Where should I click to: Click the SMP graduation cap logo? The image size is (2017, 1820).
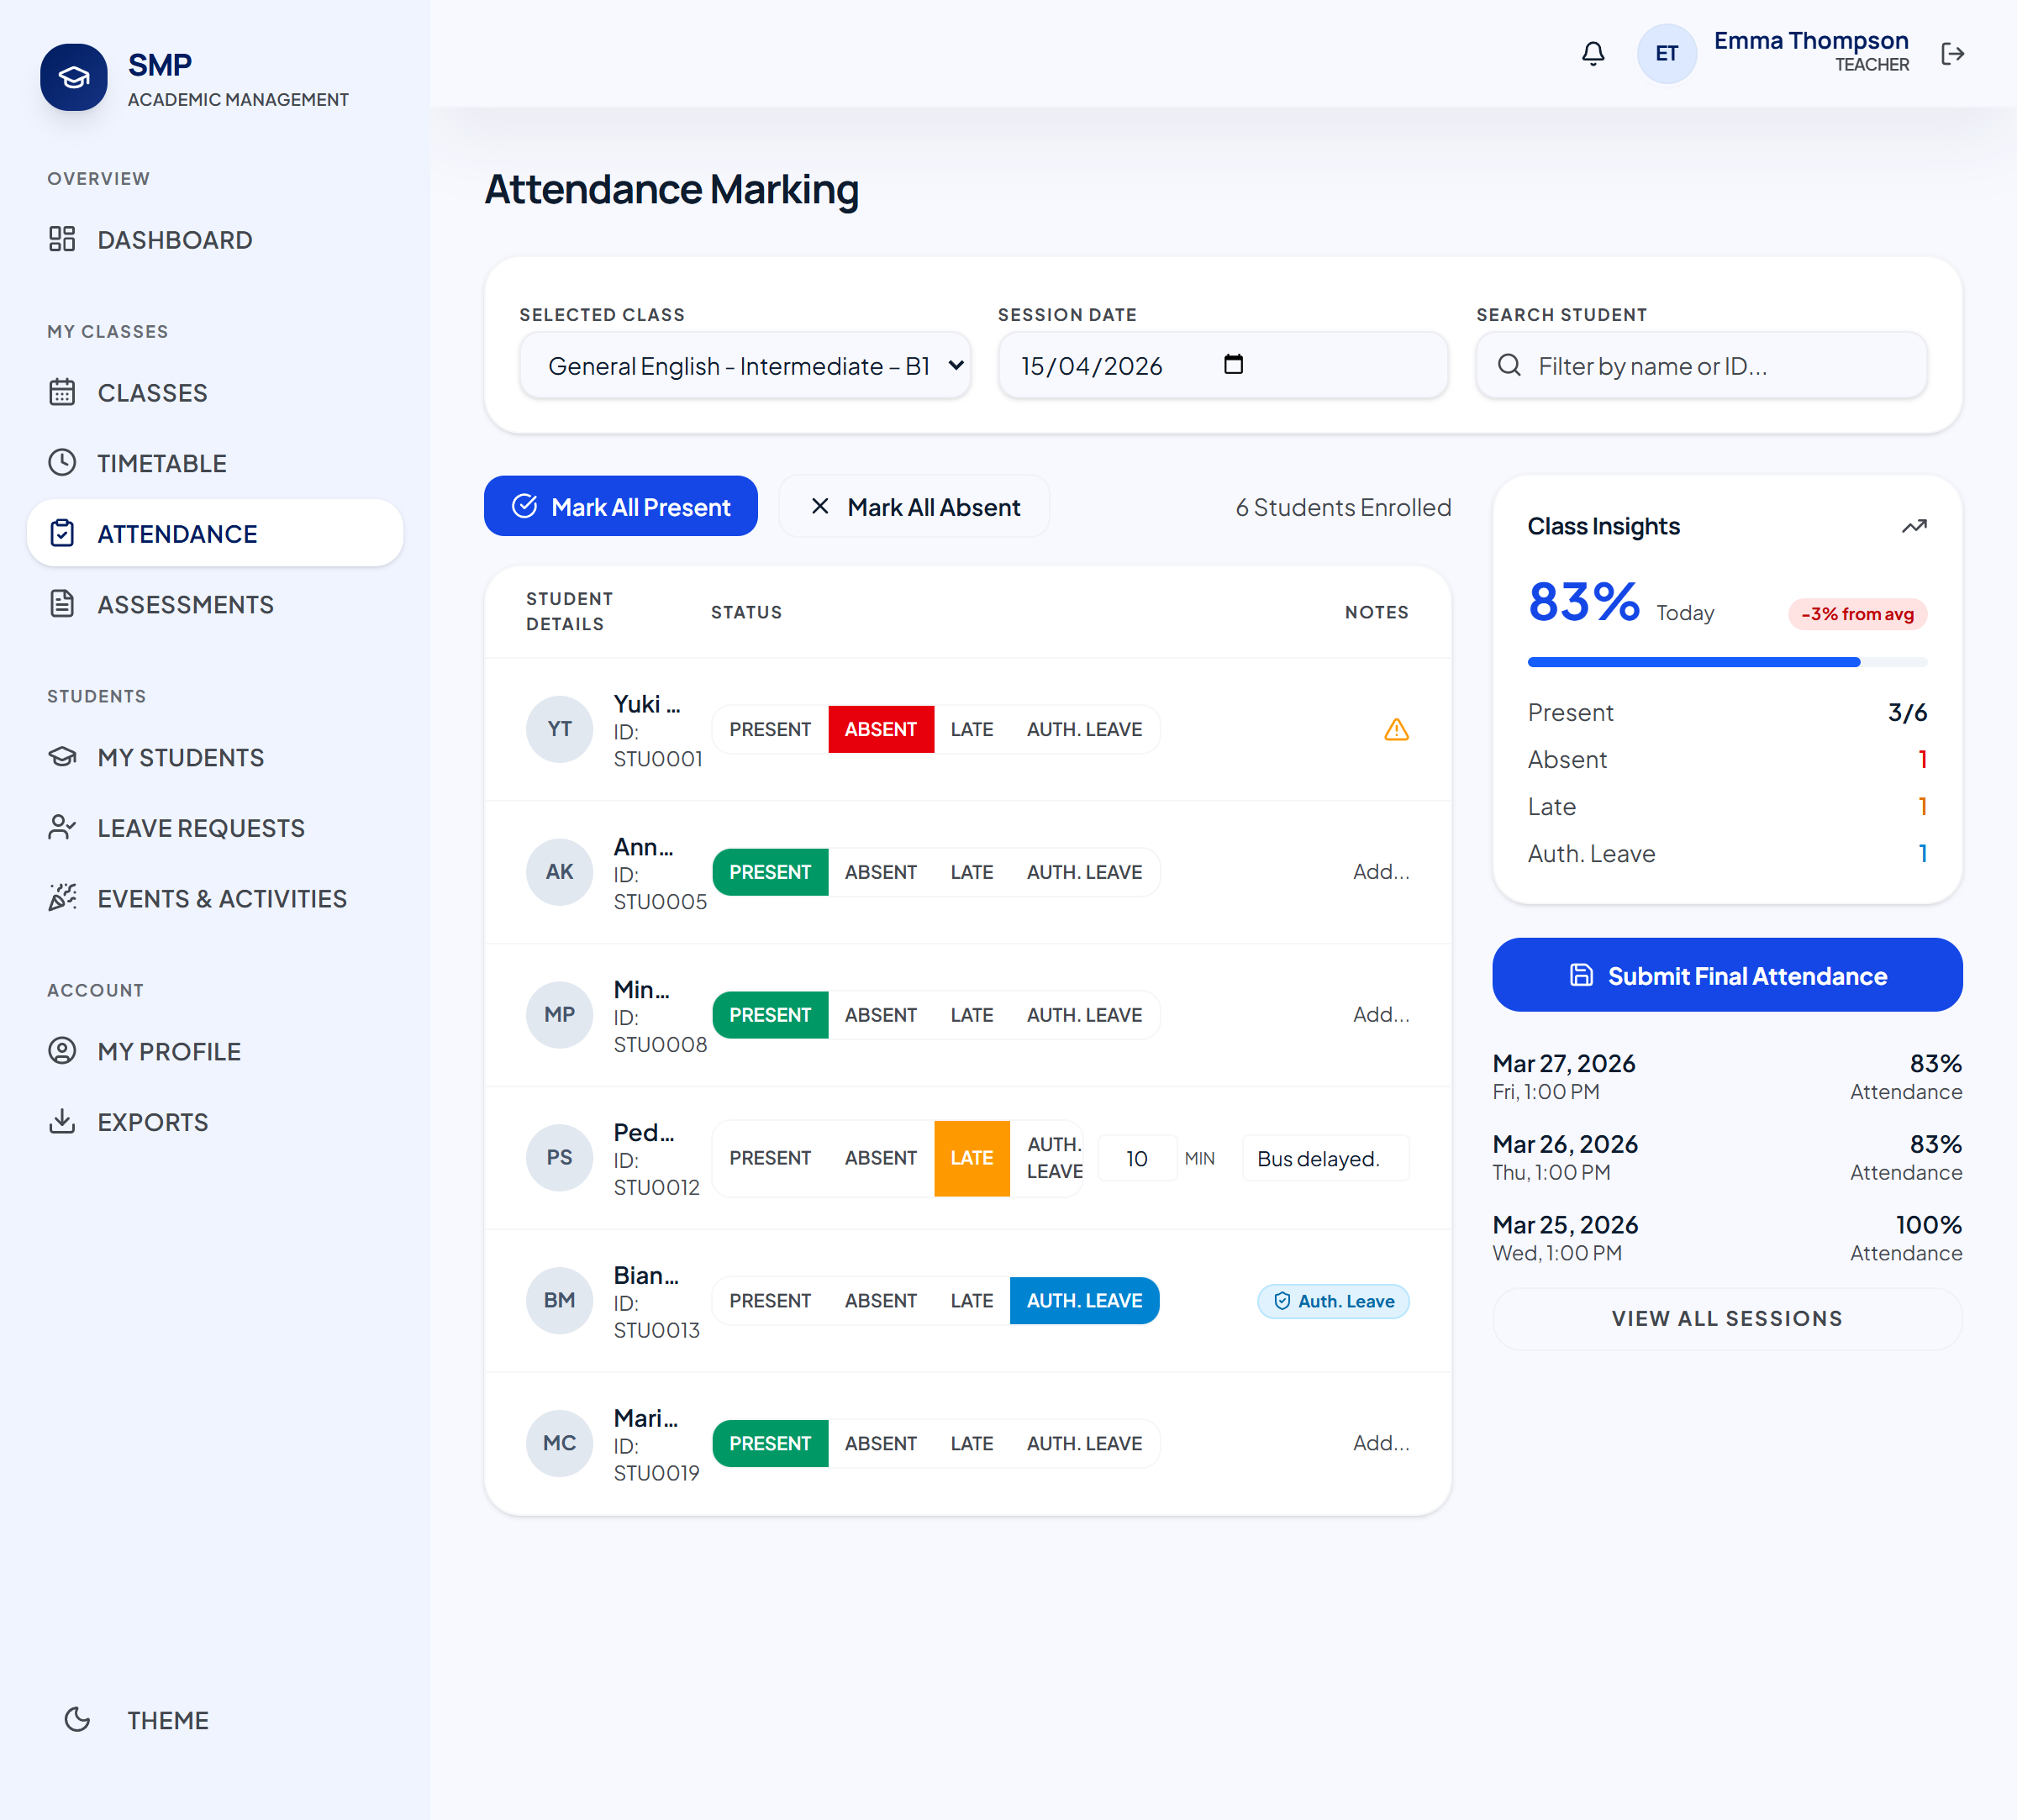(74, 77)
